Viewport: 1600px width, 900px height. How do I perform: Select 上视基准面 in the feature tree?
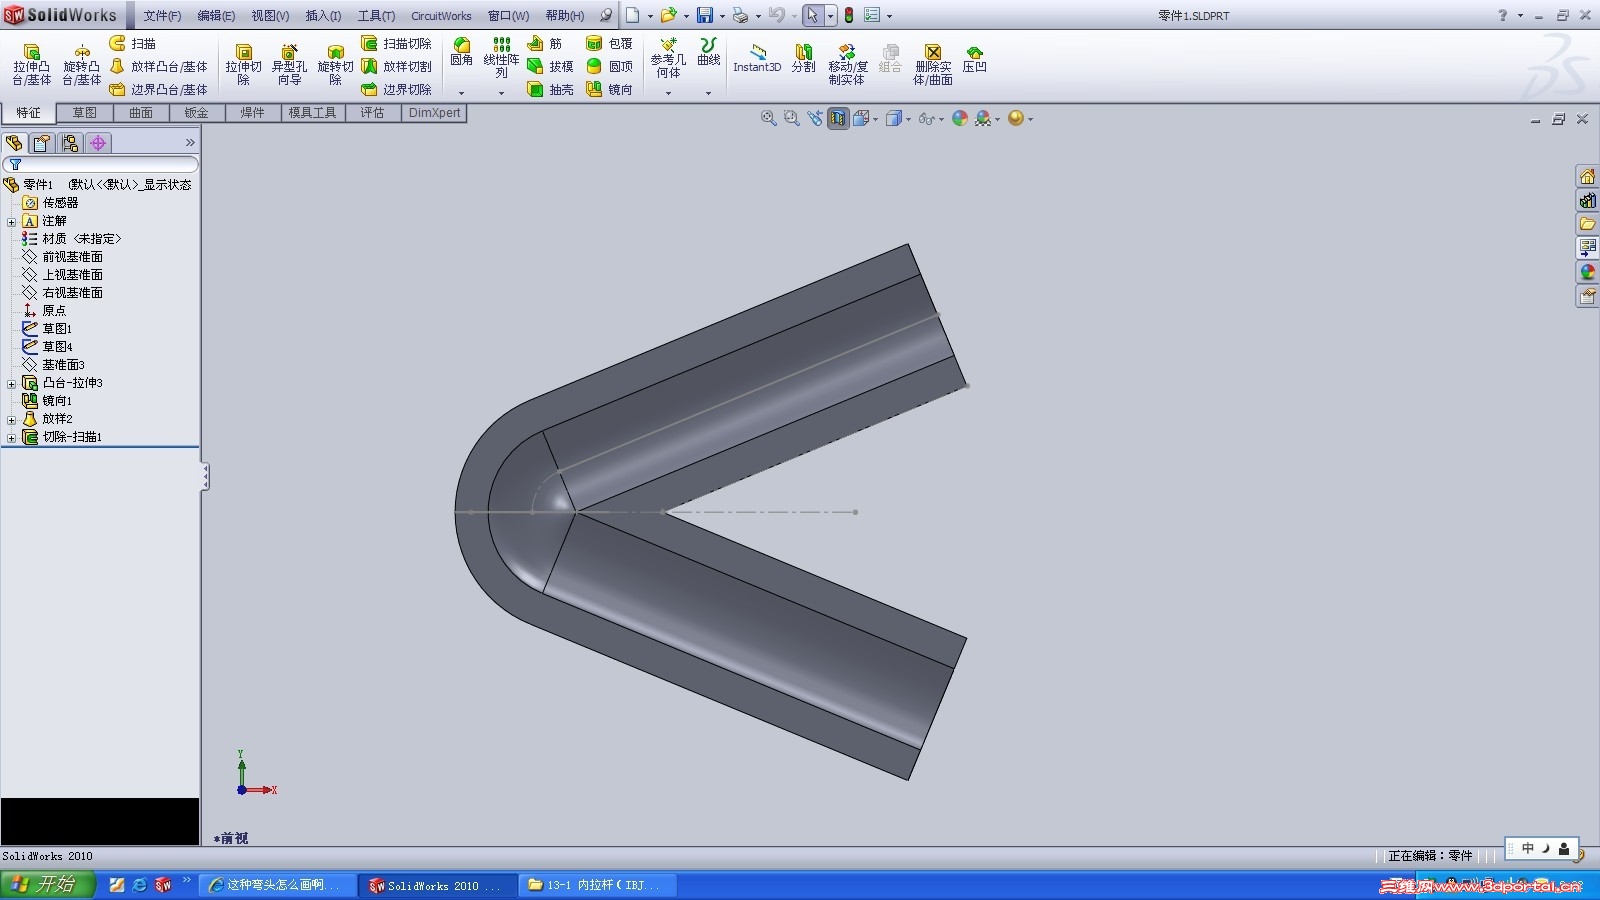pyautogui.click(x=72, y=275)
